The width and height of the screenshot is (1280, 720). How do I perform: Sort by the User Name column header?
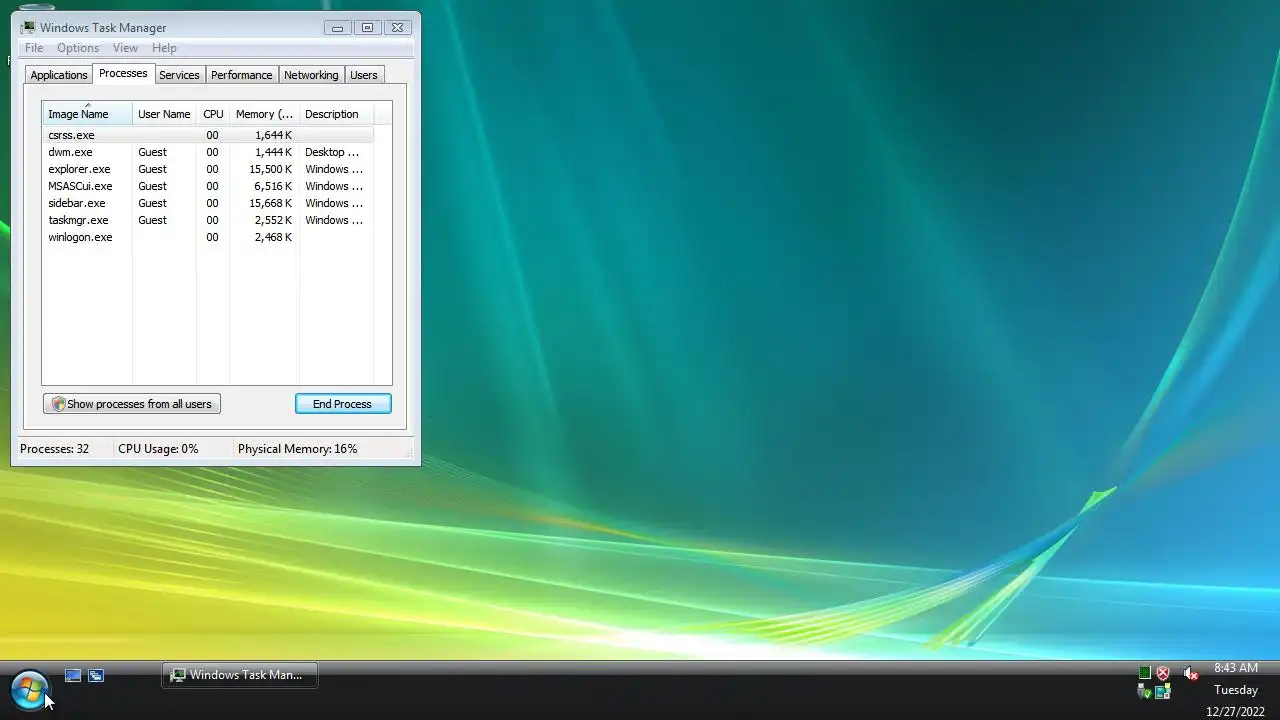tap(164, 114)
